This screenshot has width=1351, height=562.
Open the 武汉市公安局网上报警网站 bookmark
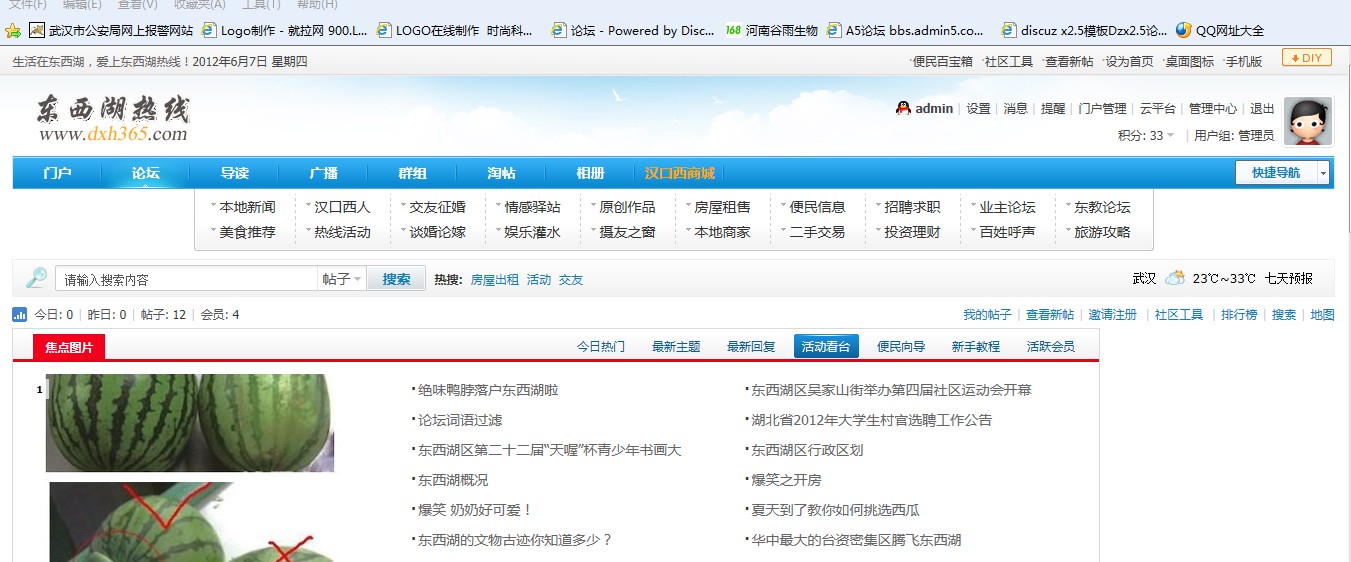coord(112,30)
